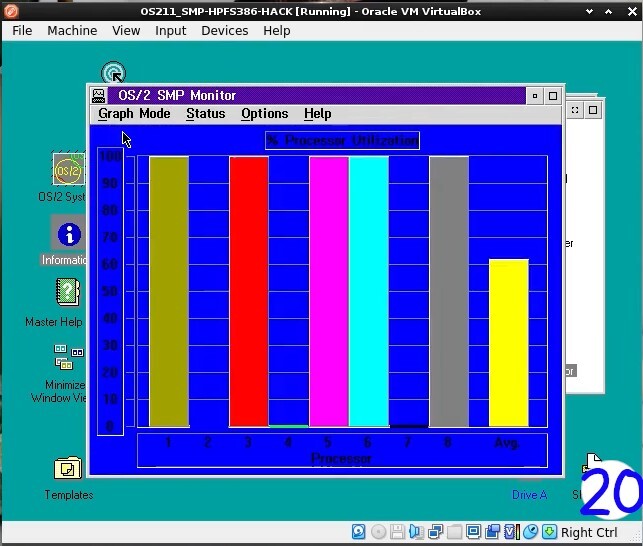
Task: Open VirtualBox File menu
Action: pos(22,31)
